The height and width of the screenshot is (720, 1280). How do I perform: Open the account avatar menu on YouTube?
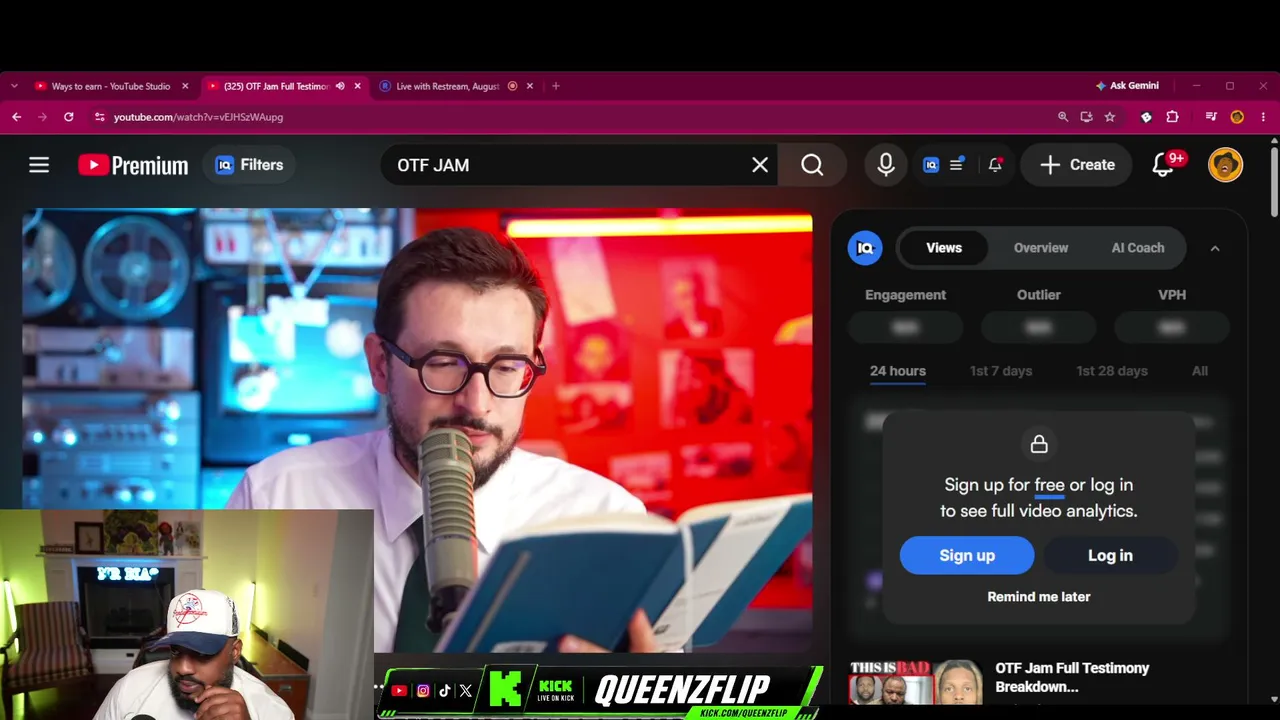(x=1225, y=165)
